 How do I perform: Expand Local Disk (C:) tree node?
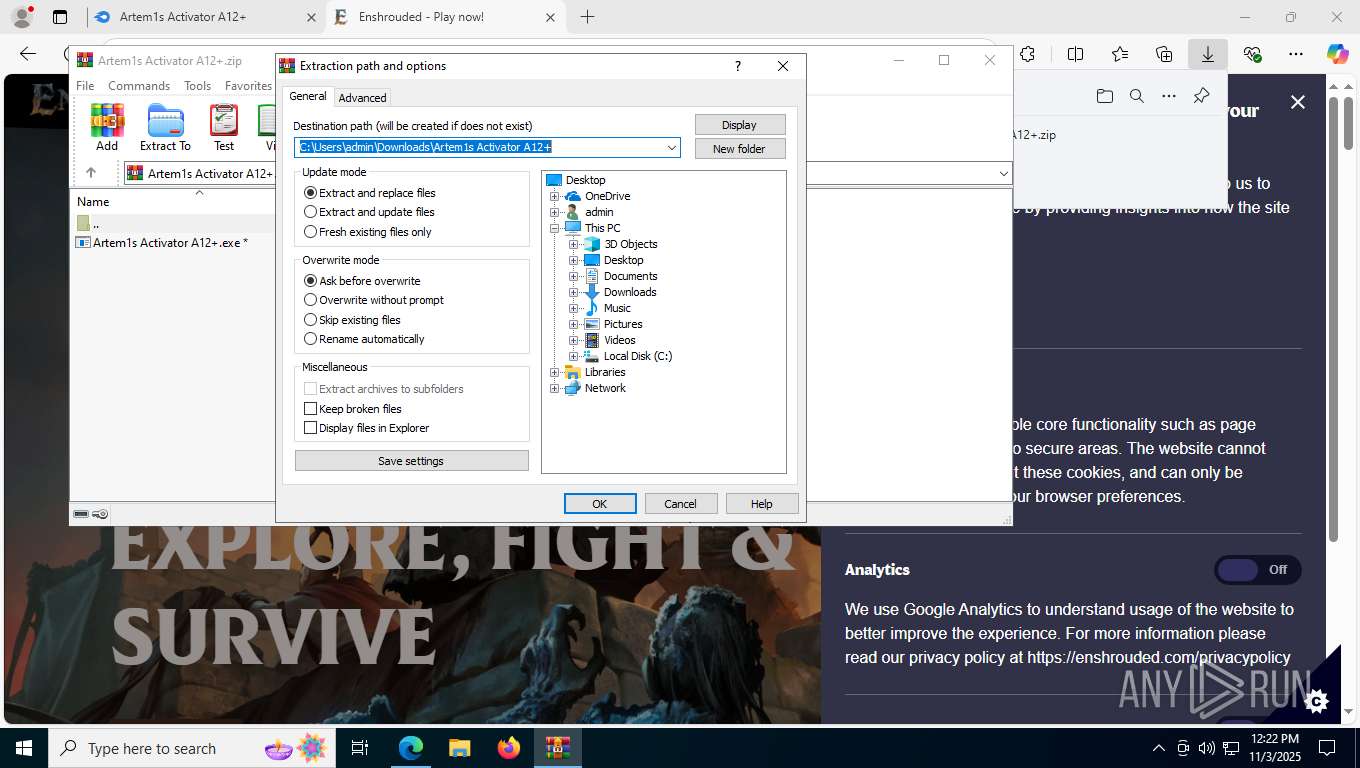coord(573,356)
